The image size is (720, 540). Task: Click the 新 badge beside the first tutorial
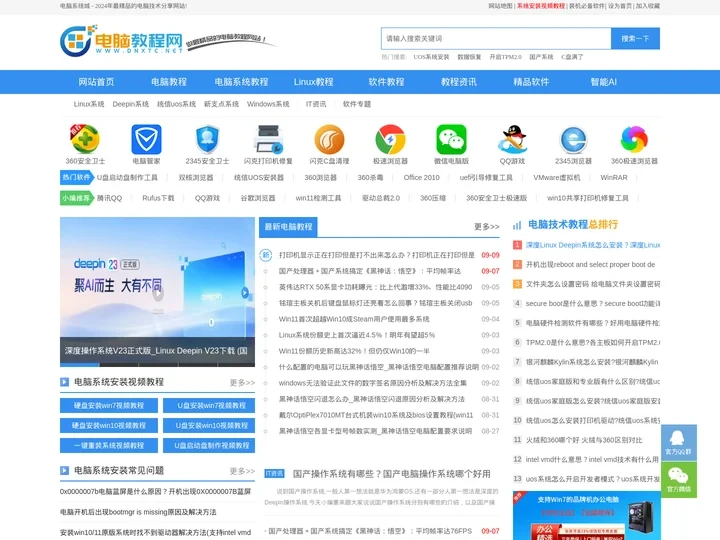pyautogui.click(x=266, y=255)
